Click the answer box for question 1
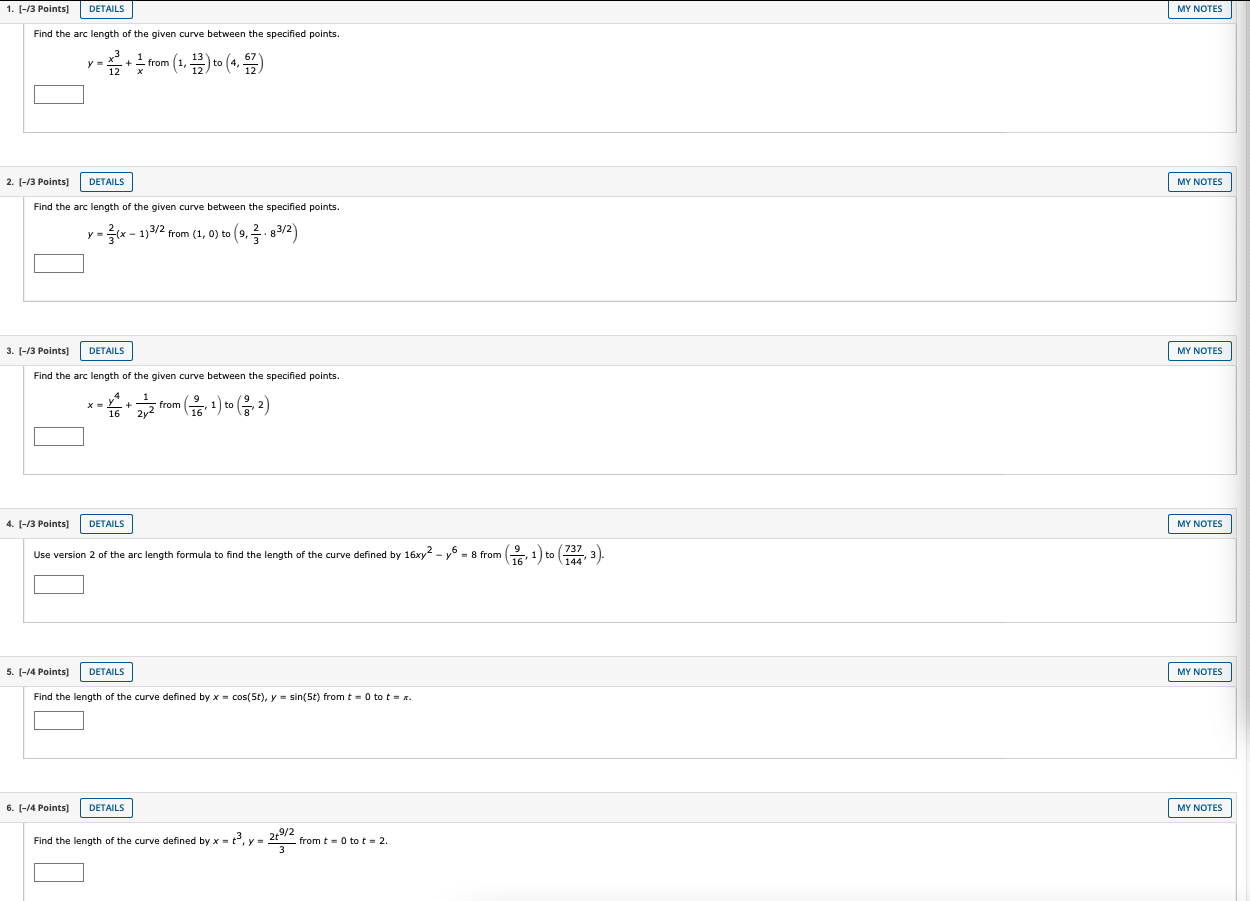Screen dimensions: 1250x901 (58, 94)
